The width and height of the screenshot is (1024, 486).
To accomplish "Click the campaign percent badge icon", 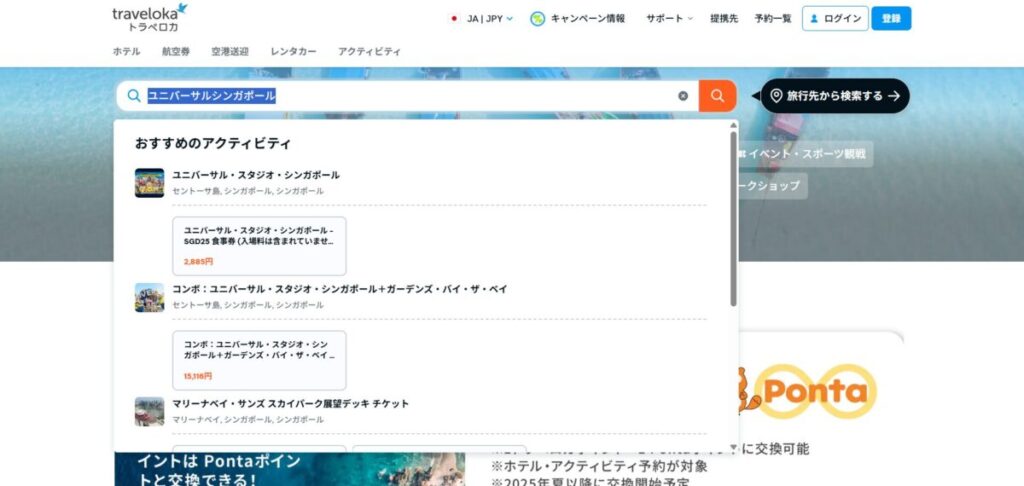I will [537, 19].
